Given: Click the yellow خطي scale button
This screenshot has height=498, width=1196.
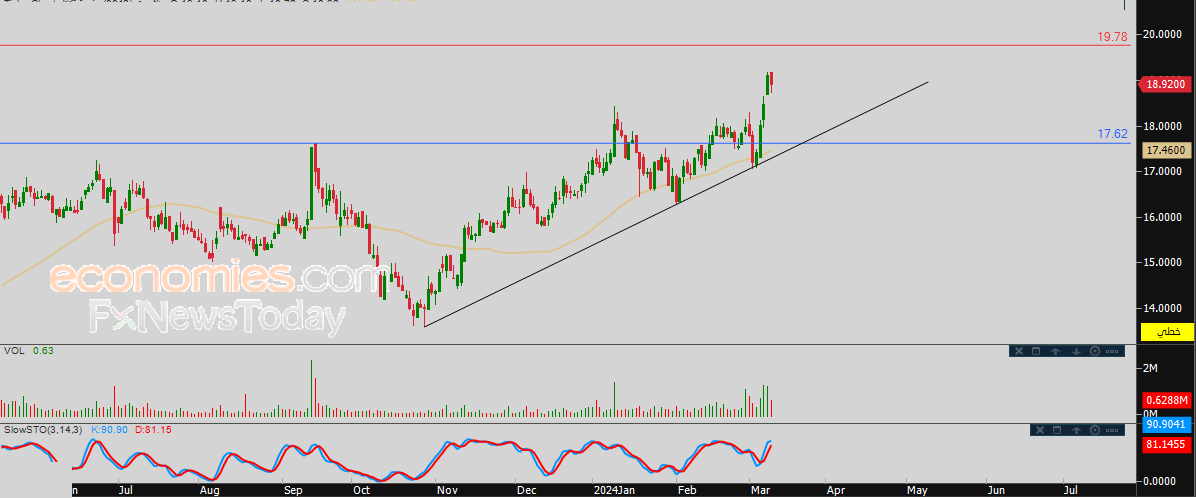Looking at the screenshot, I should coord(1167,332).
